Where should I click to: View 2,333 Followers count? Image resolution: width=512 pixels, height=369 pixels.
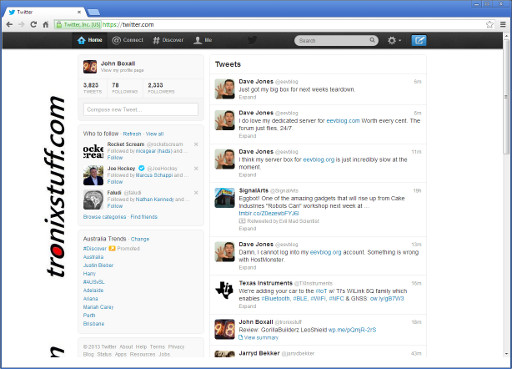tap(161, 88)
